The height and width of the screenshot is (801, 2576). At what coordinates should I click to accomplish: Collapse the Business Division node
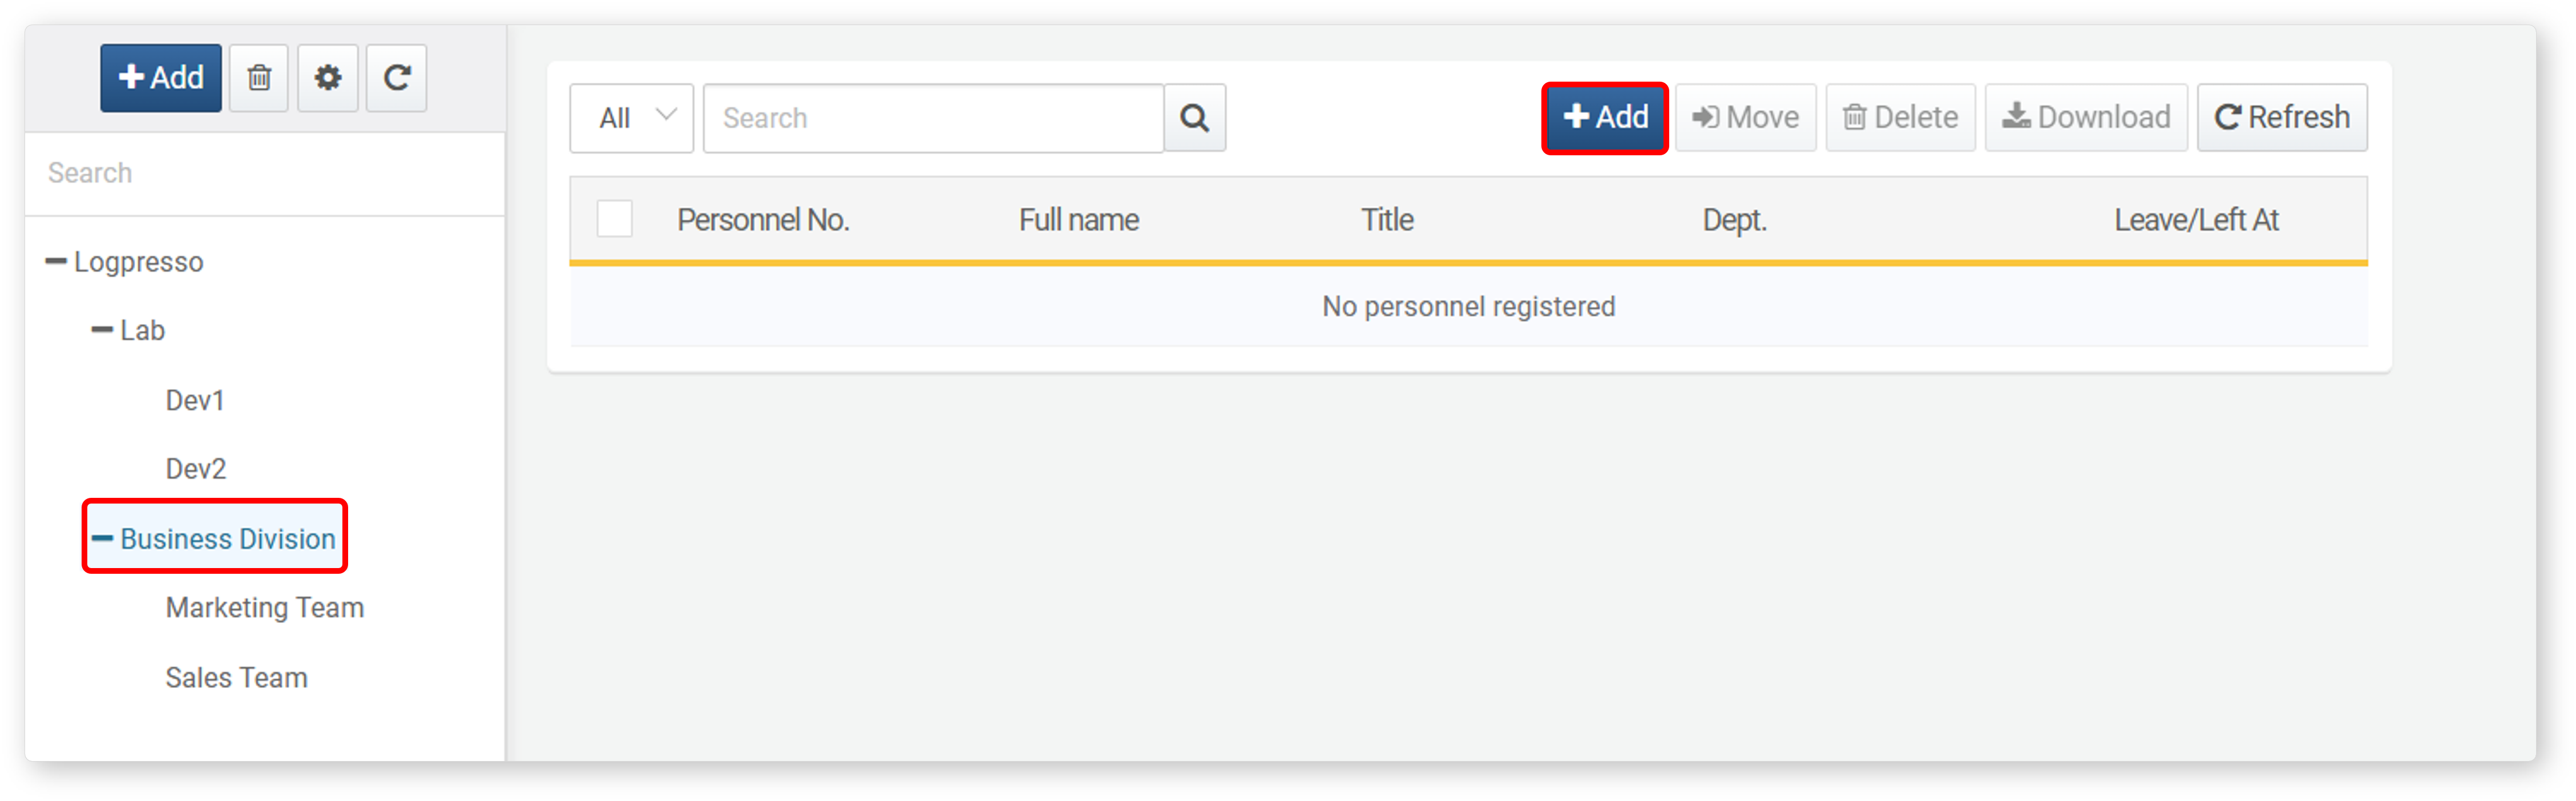102,538
